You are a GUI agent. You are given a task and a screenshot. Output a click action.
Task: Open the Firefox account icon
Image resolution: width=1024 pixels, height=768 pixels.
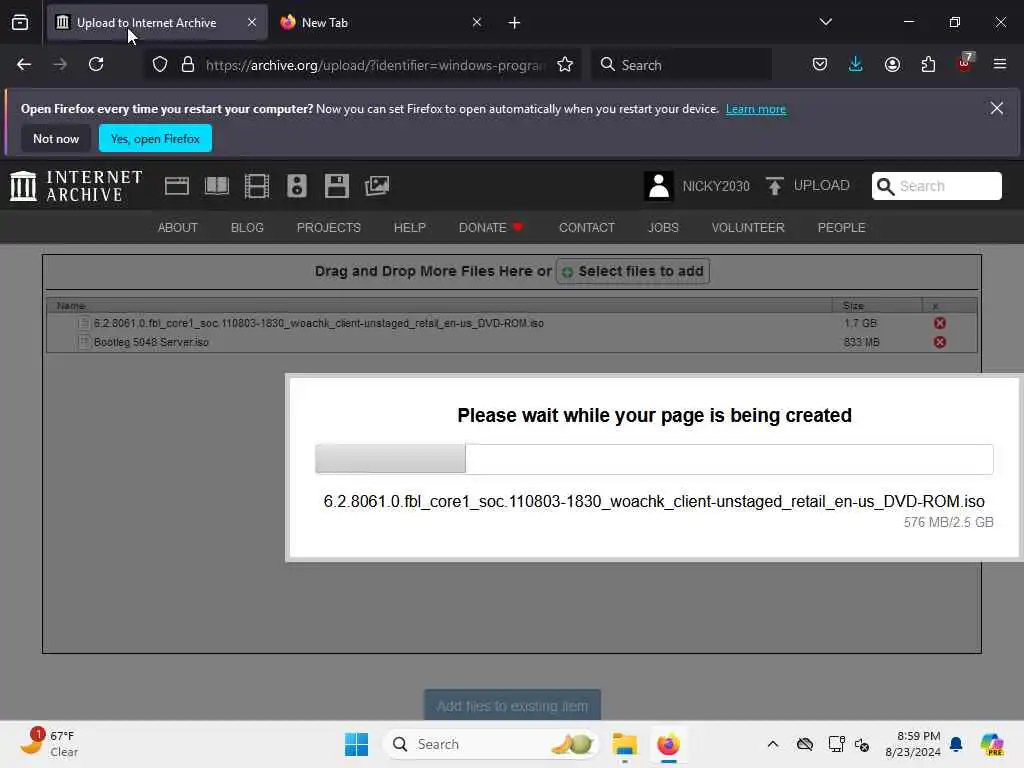pyautogui.click(x=892, y=65)
